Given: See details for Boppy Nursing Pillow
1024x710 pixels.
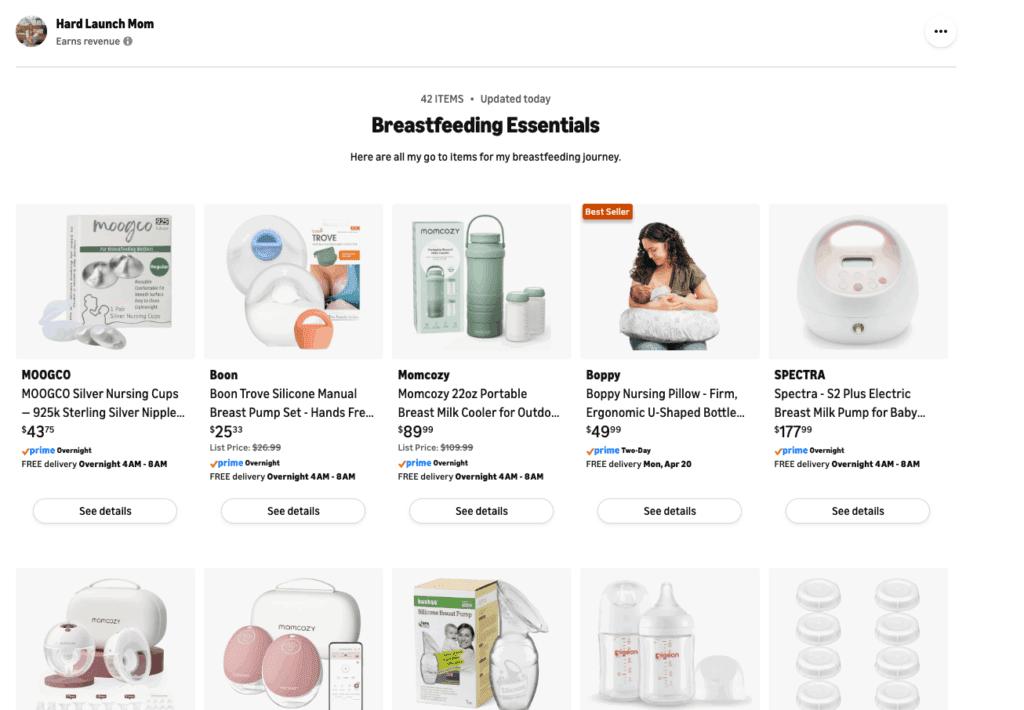Looking at the screenshot, I should pyautogui.click(x=669, y=511).
